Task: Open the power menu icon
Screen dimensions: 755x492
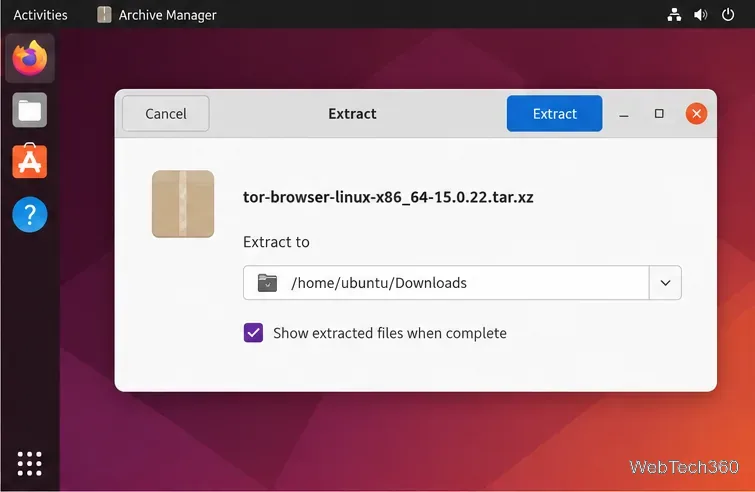Action: [728, 14]
